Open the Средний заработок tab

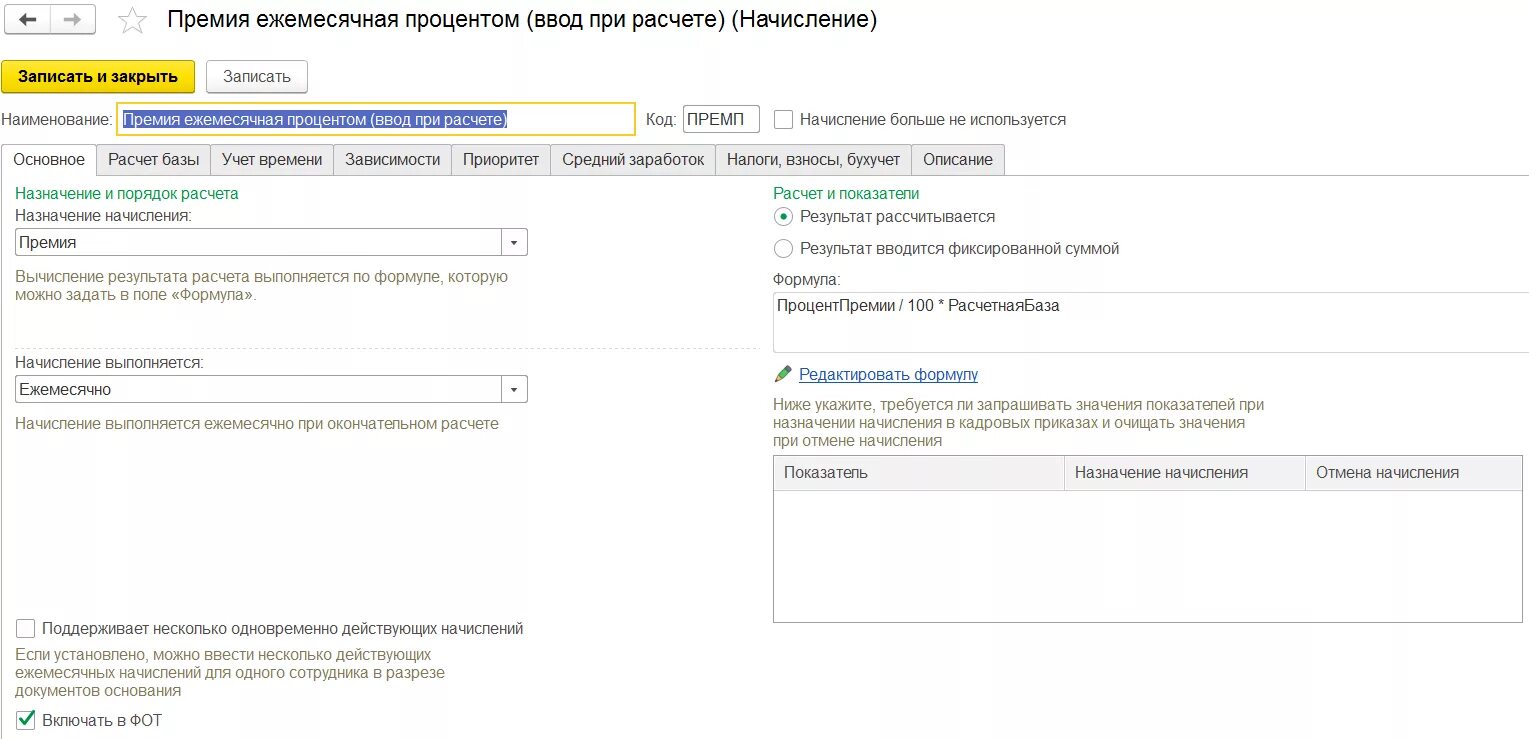633,159
